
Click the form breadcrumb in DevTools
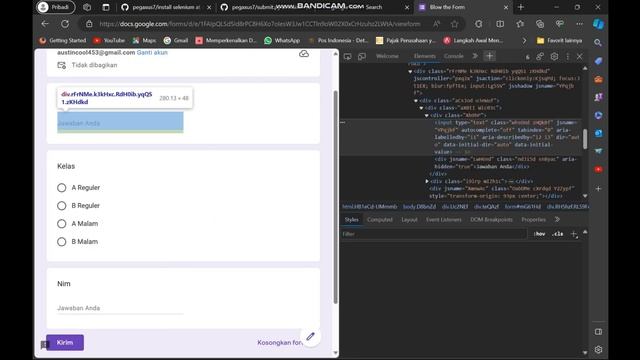pos(522,207)
